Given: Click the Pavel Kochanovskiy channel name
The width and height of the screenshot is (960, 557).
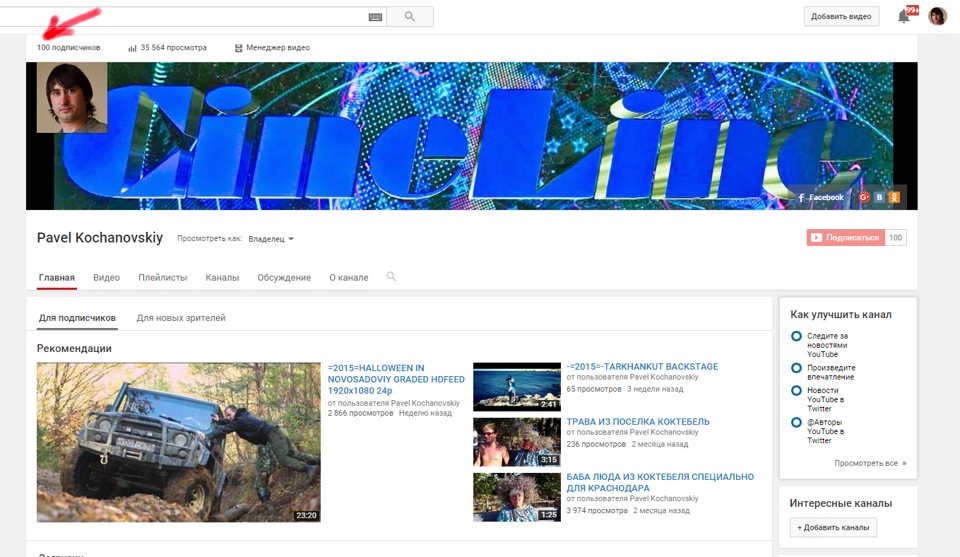Looking at the screenshot, I should (100, 237).
